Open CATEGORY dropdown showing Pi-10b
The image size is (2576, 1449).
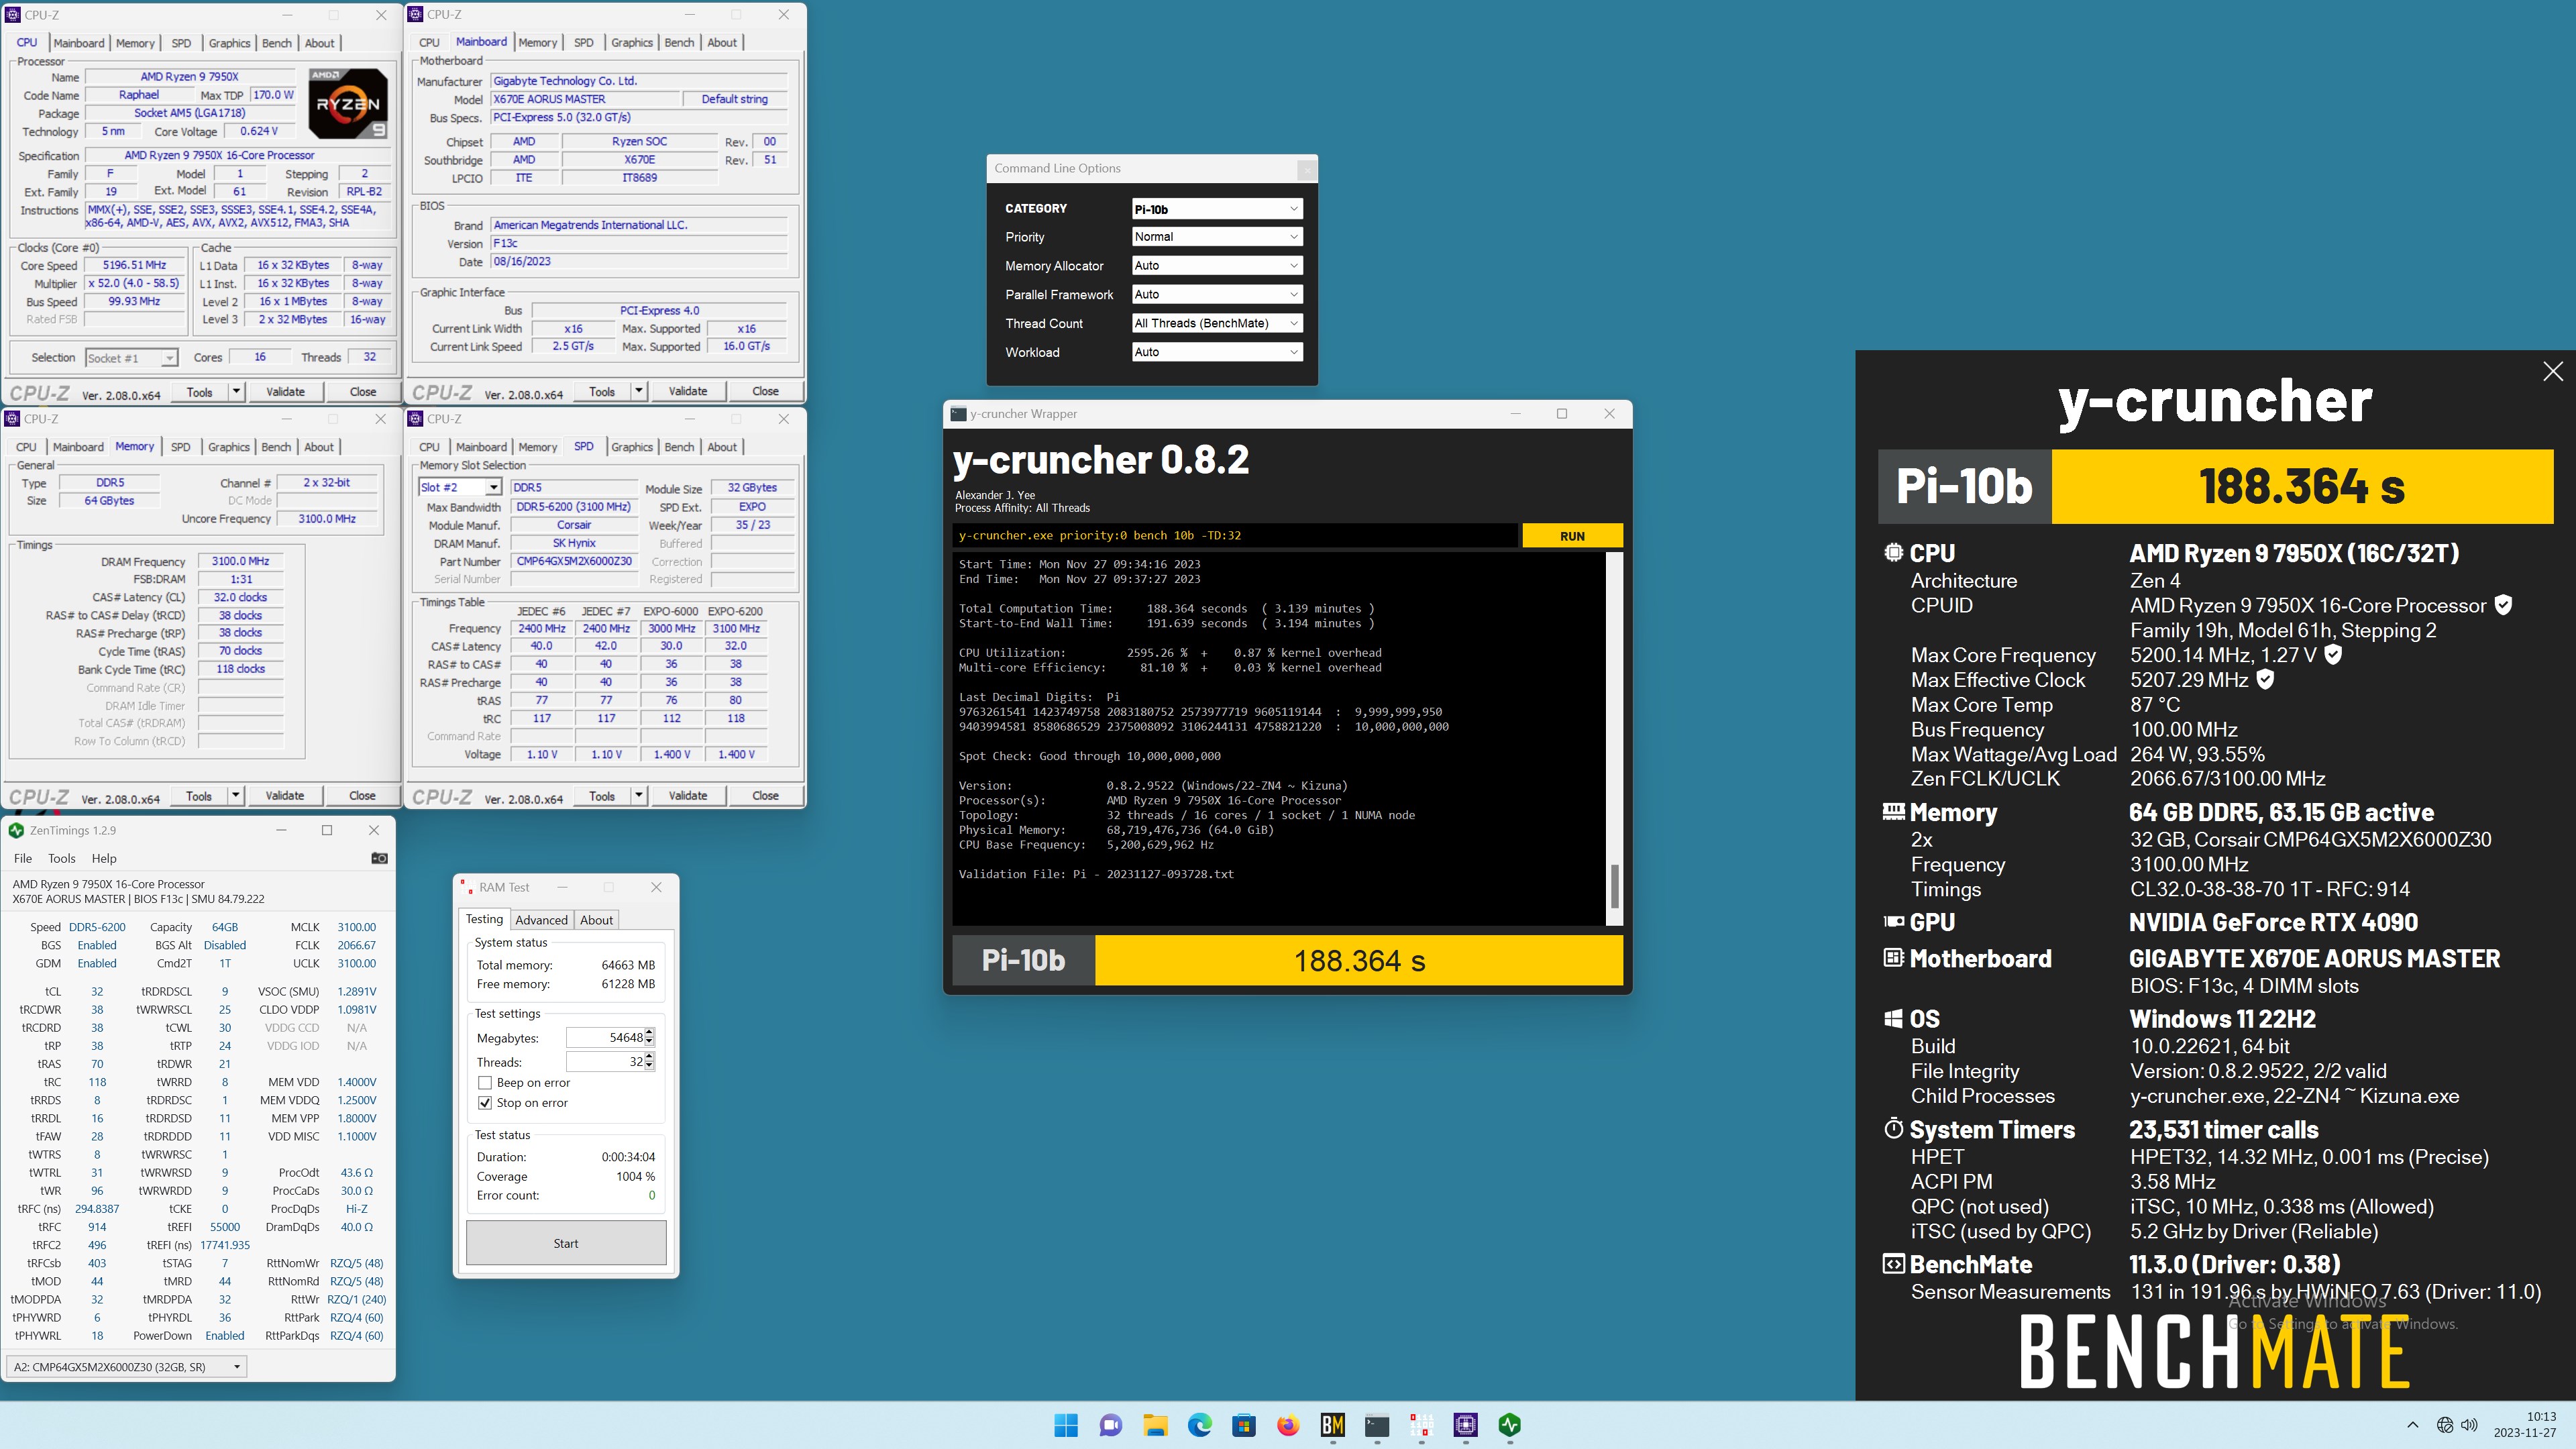[x=1216, y=209]
